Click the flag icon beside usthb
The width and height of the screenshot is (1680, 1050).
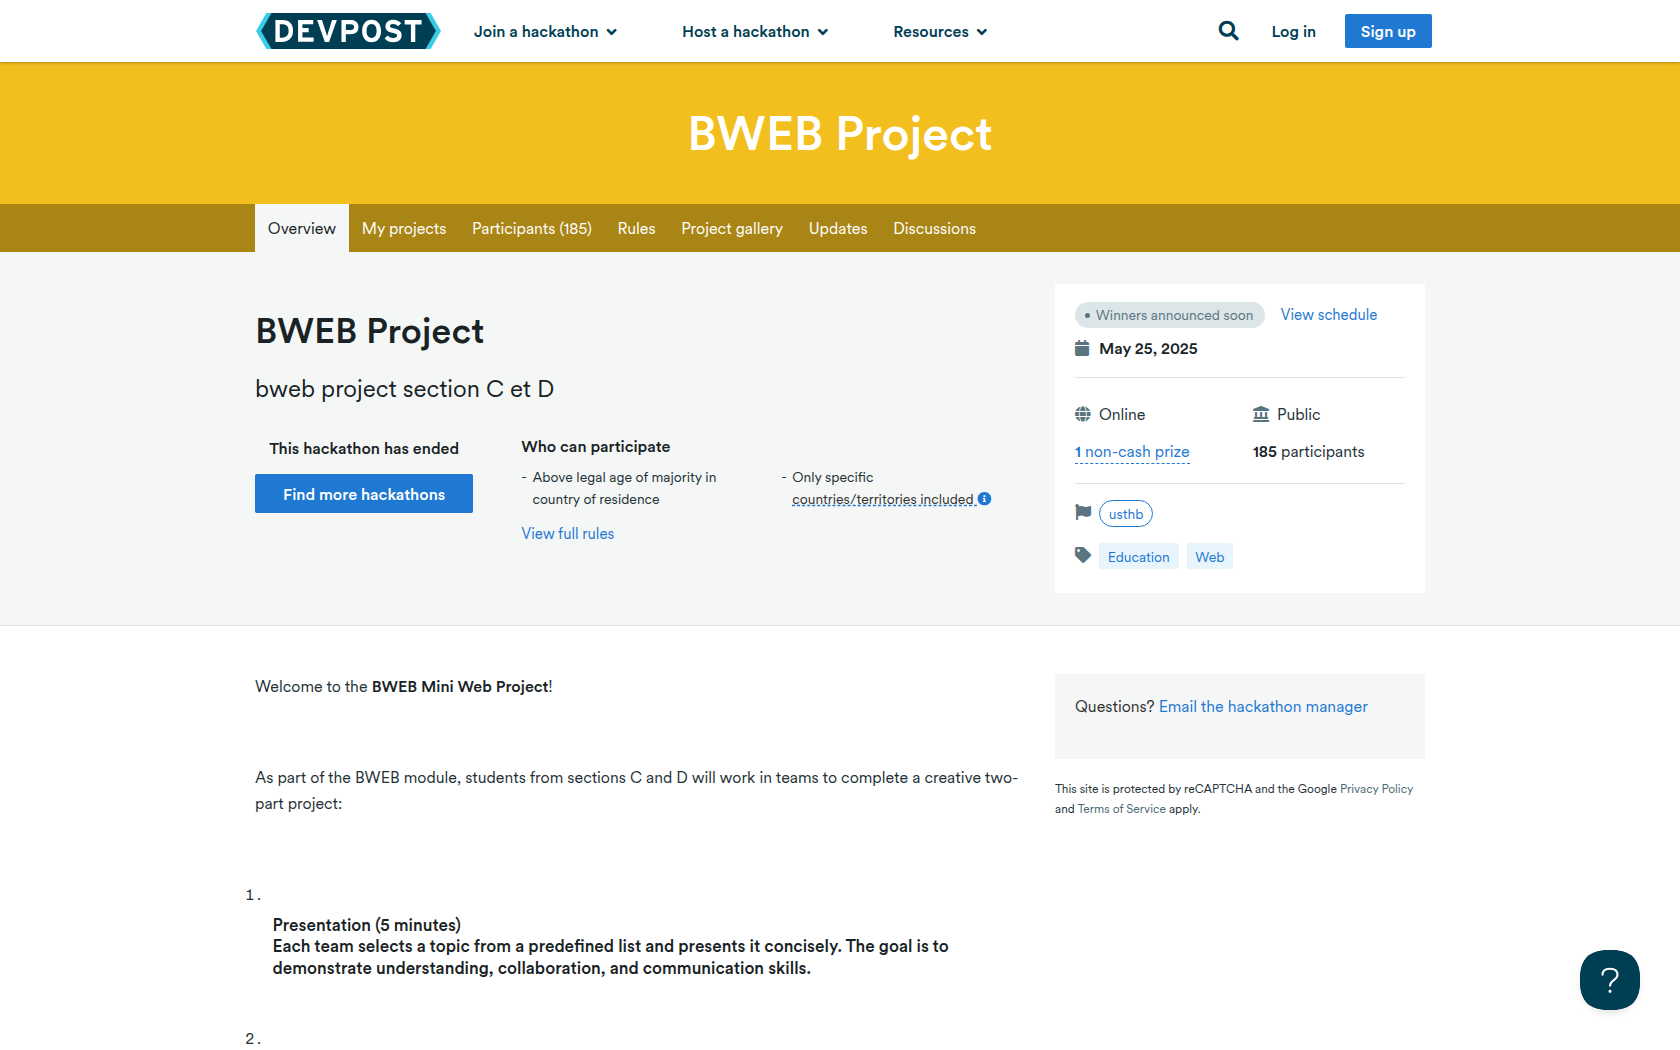(x=1083, y=513)
